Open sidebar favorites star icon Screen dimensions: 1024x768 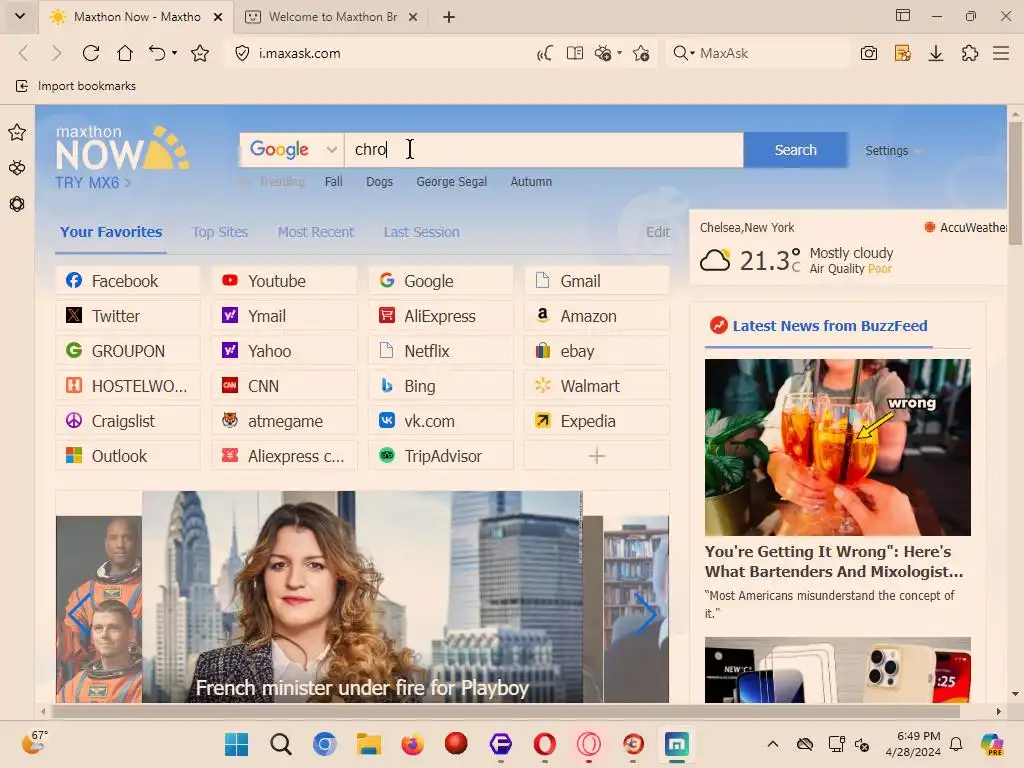point(17,133)
